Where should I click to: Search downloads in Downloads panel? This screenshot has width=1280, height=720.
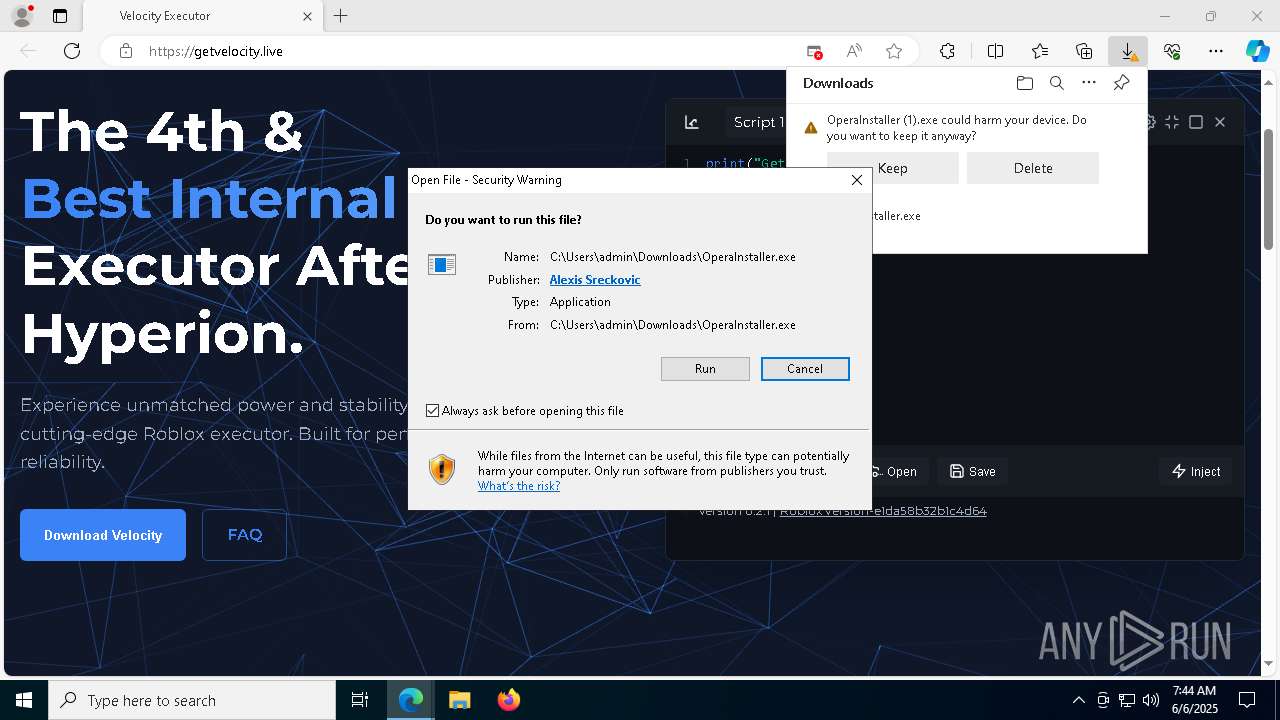point(1056,83)
